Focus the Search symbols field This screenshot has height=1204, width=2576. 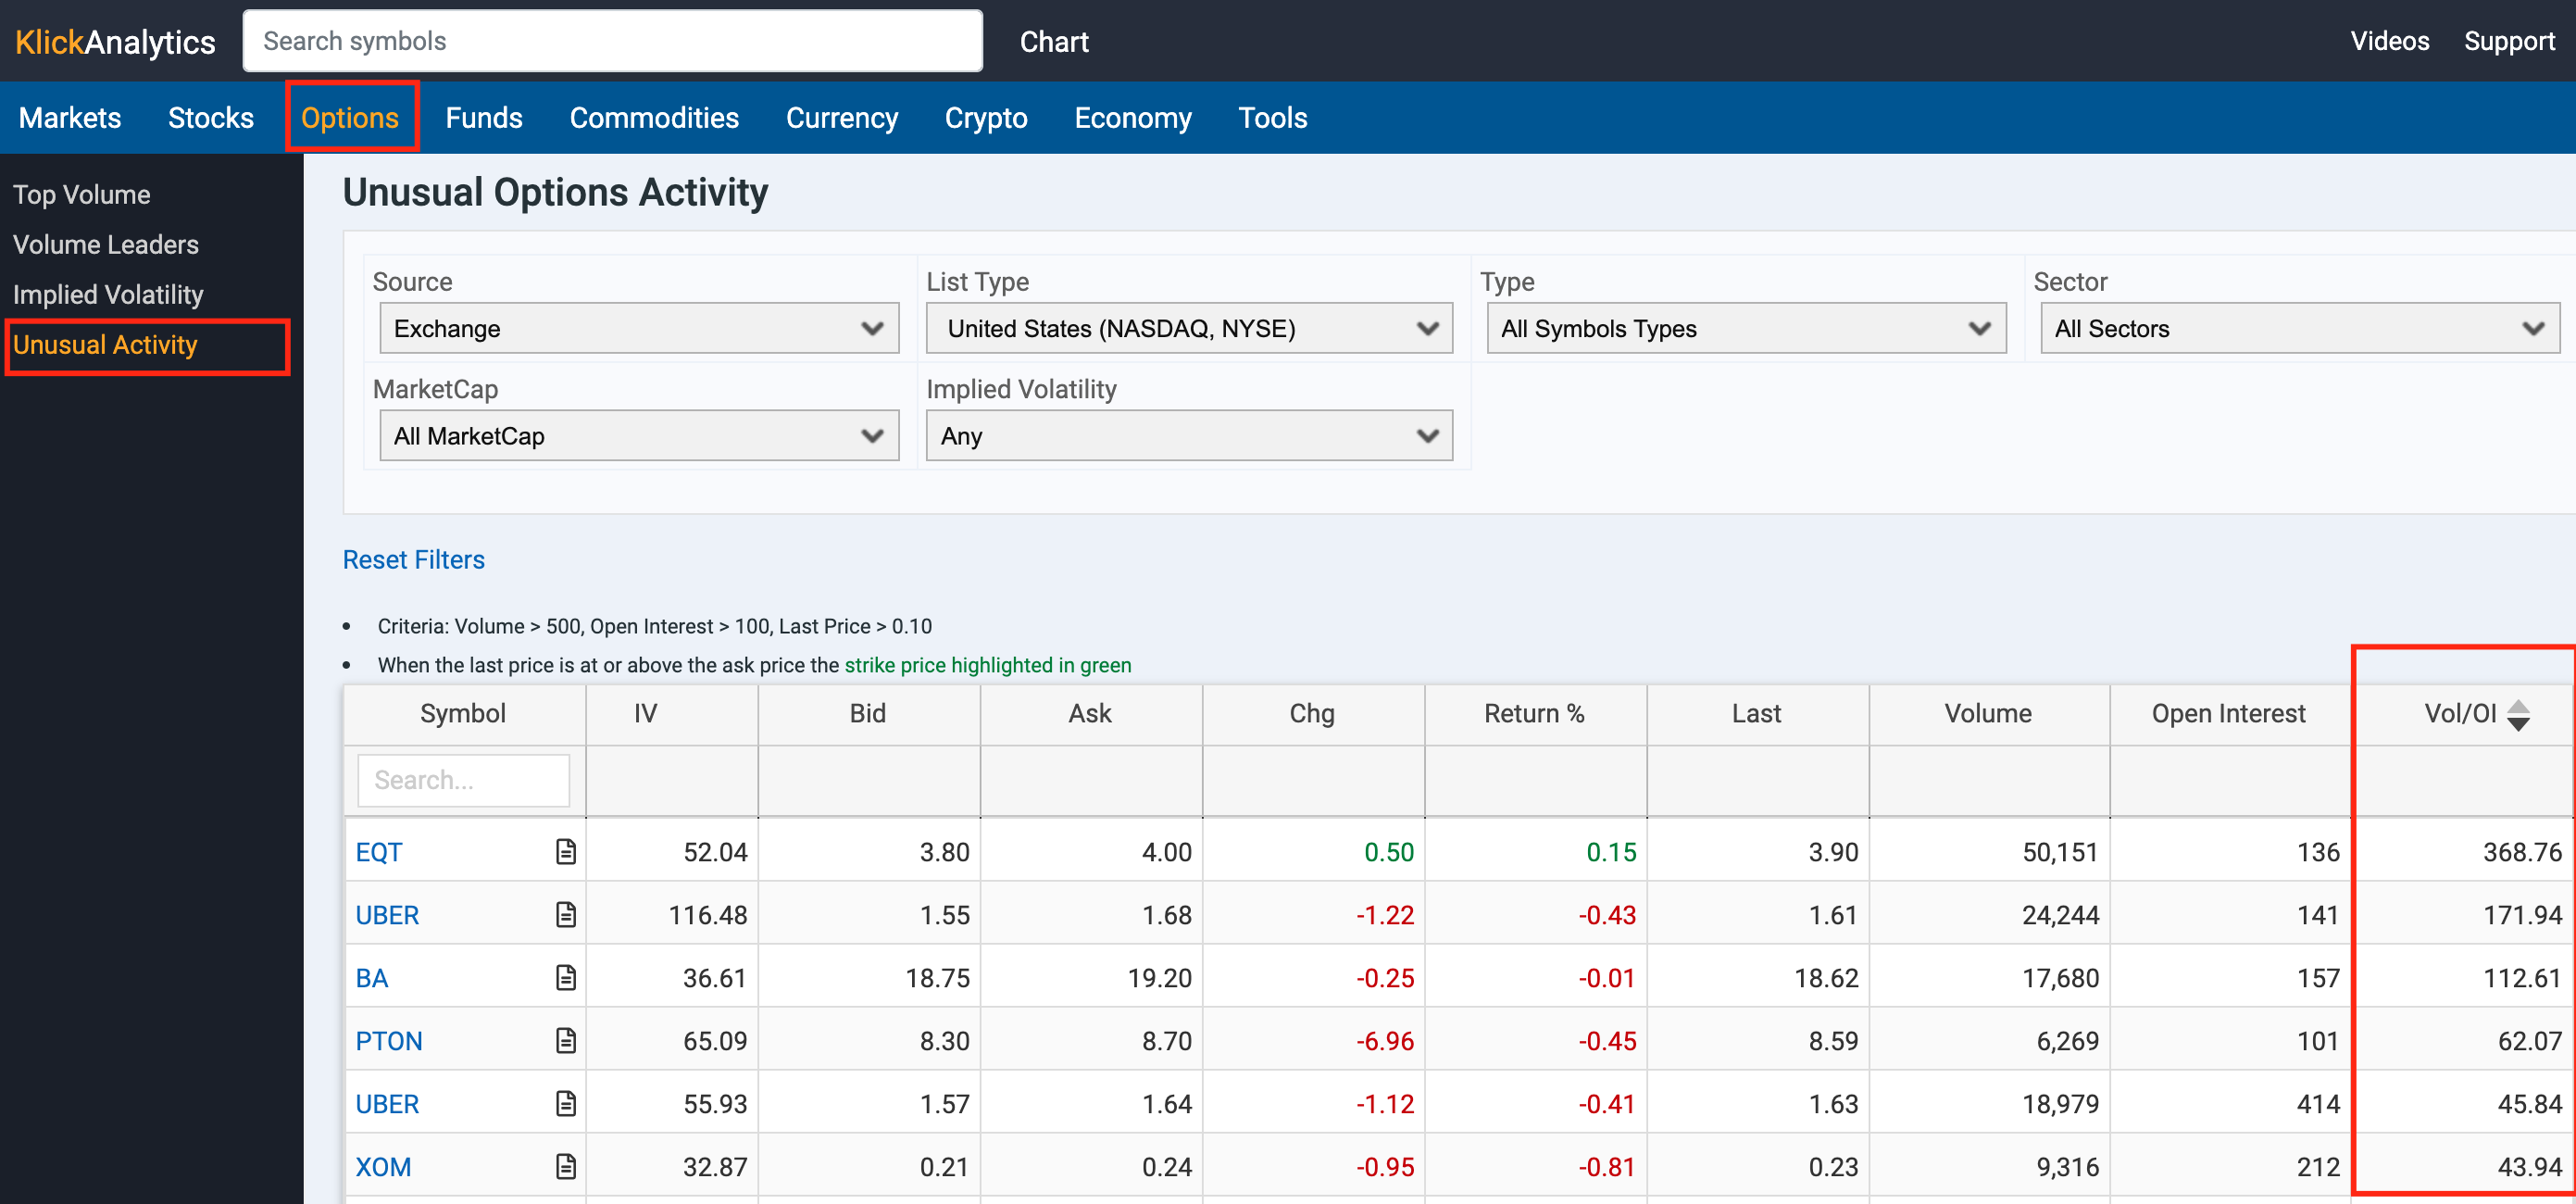click(x=612, y=41)
